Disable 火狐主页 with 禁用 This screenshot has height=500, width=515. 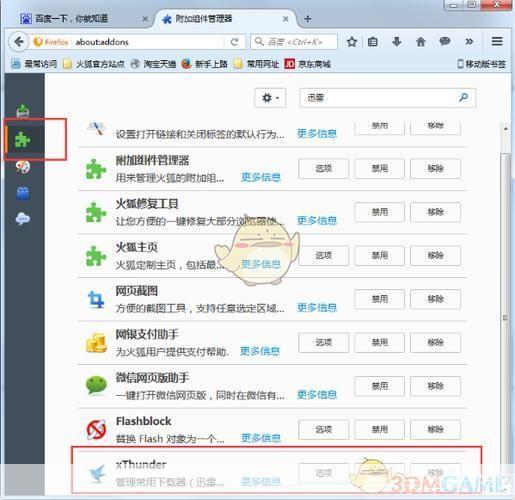tap(380, 255)
